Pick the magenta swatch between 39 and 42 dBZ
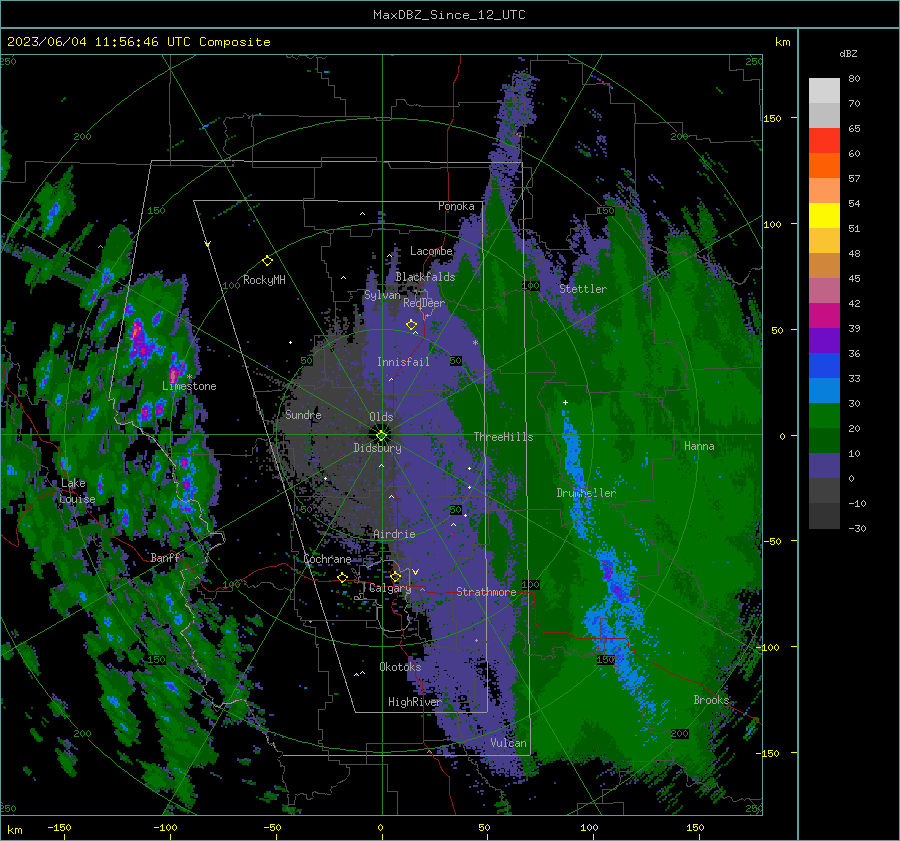Screen dimensions: 900x841 point(824,315)
